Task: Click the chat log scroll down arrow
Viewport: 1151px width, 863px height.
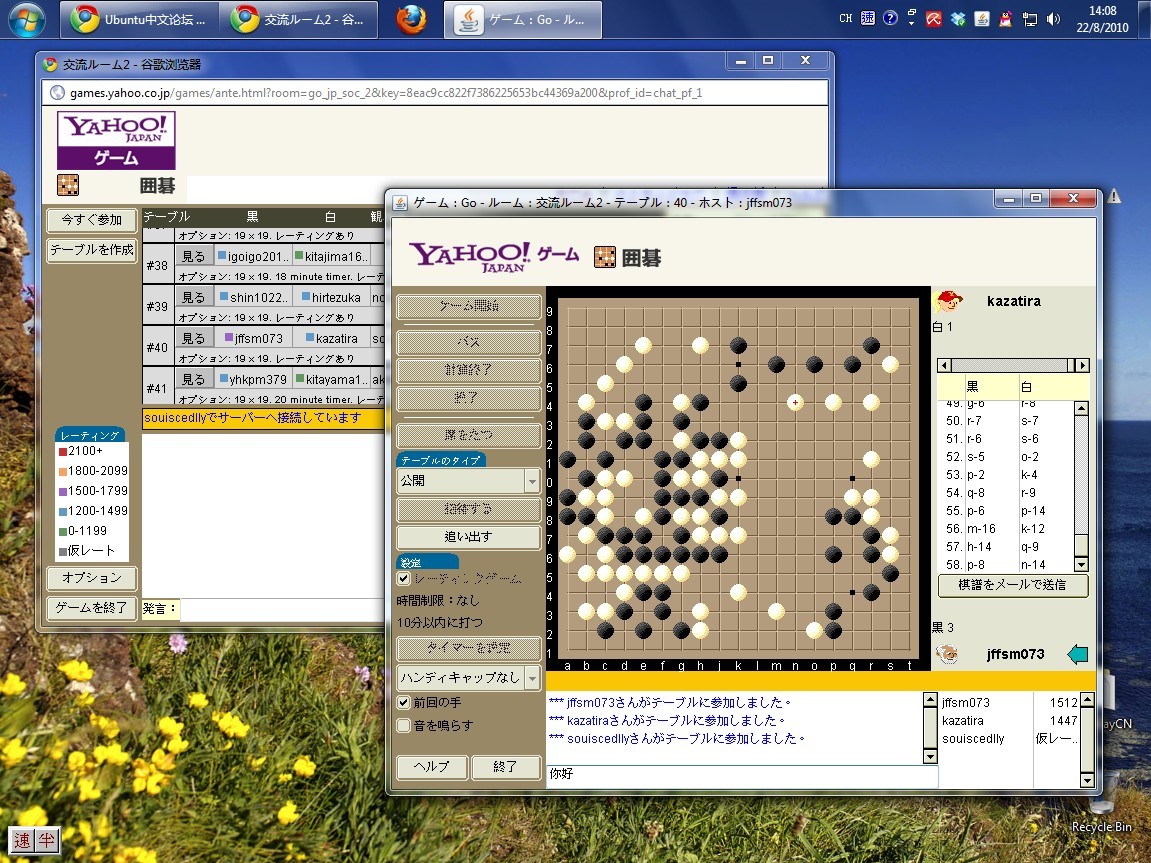Action: [930, 757]
